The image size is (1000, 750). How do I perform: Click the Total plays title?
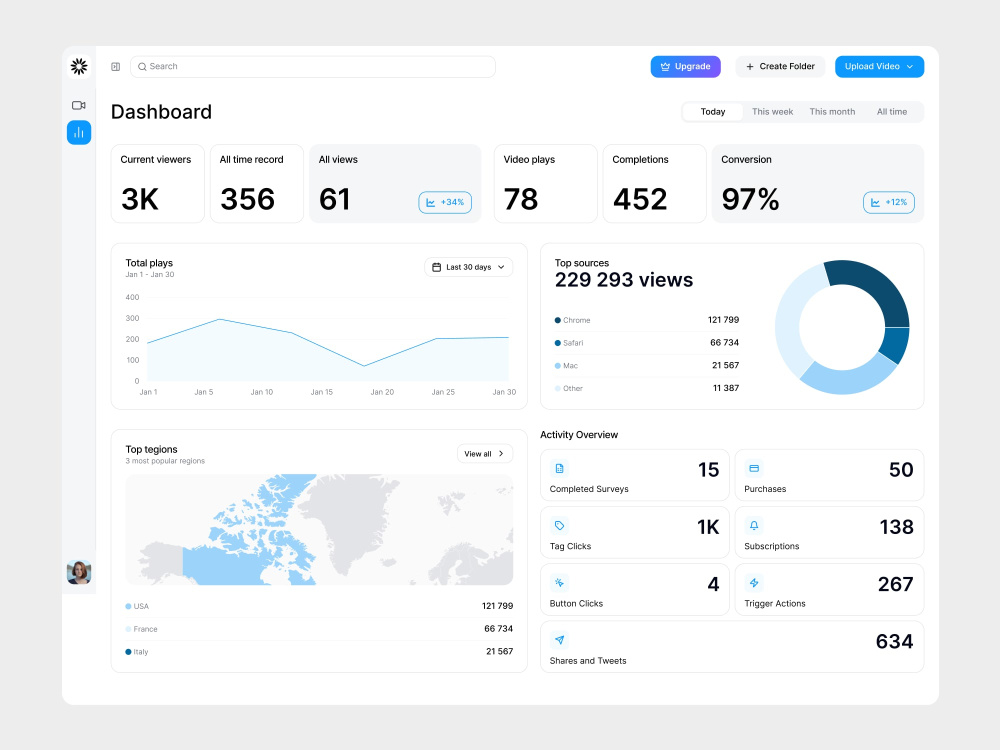tap(149, 263)
